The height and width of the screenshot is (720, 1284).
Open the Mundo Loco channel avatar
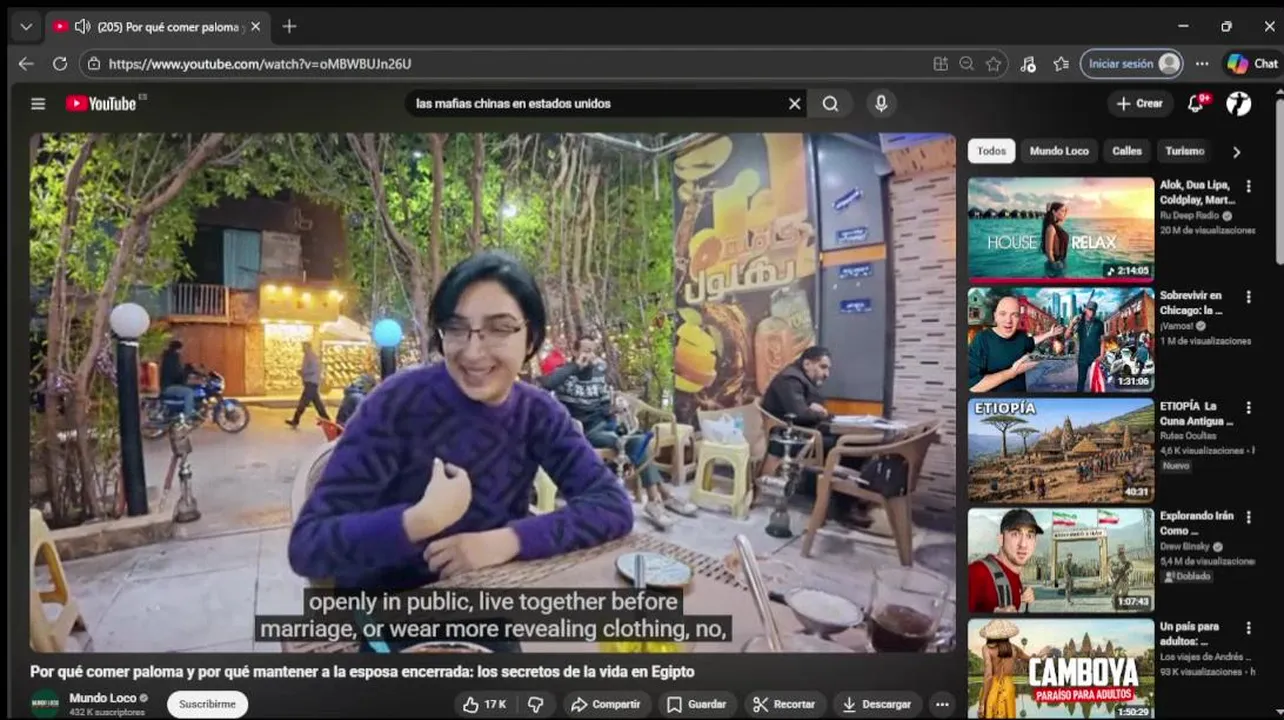tap(45, 704)
